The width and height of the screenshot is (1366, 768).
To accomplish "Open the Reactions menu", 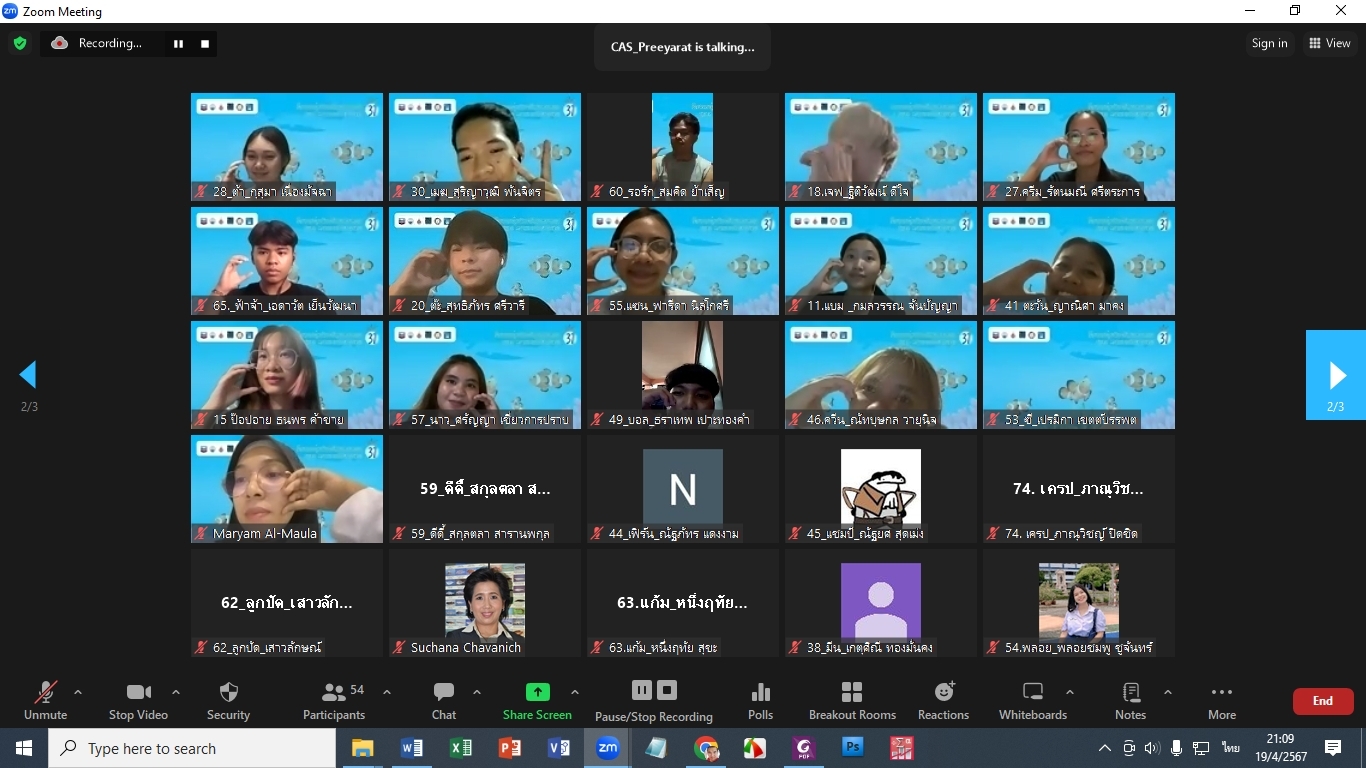I will 943,701.
